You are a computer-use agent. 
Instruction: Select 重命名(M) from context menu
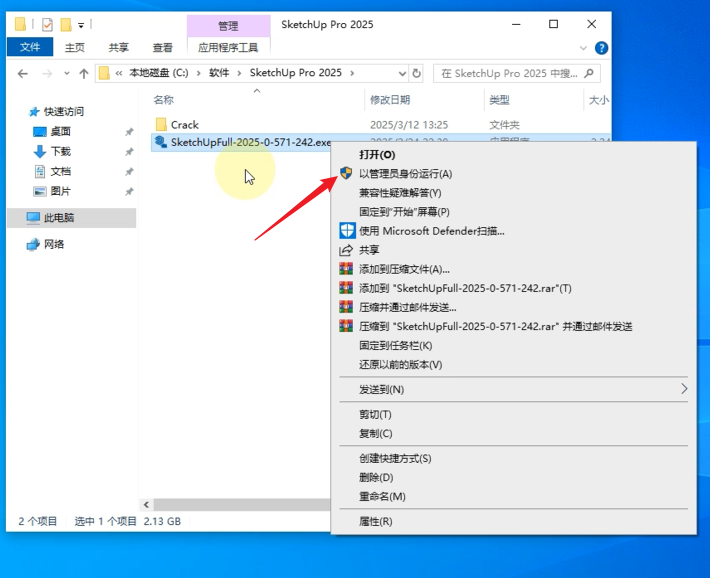pyautogui.click(x=382, y=496)
